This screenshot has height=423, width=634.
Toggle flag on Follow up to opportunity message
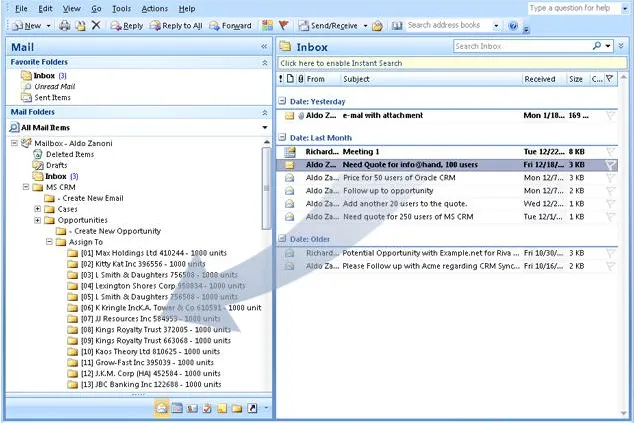pyautogui.click(x=611, y=190)
